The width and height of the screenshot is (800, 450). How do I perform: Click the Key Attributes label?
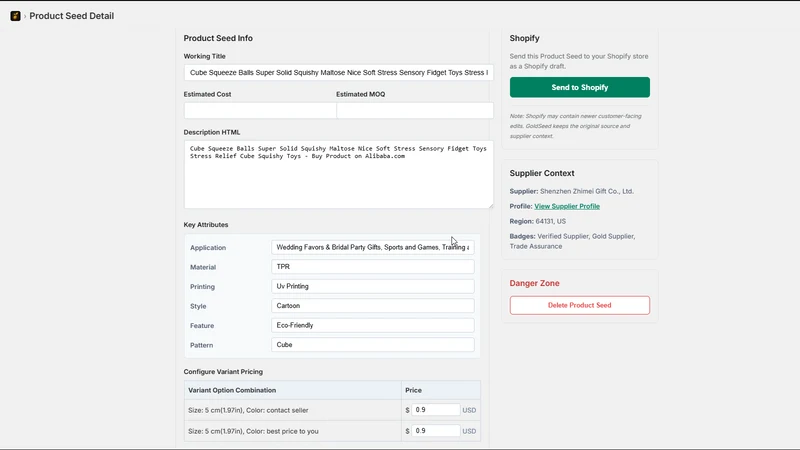click(206, 224)
